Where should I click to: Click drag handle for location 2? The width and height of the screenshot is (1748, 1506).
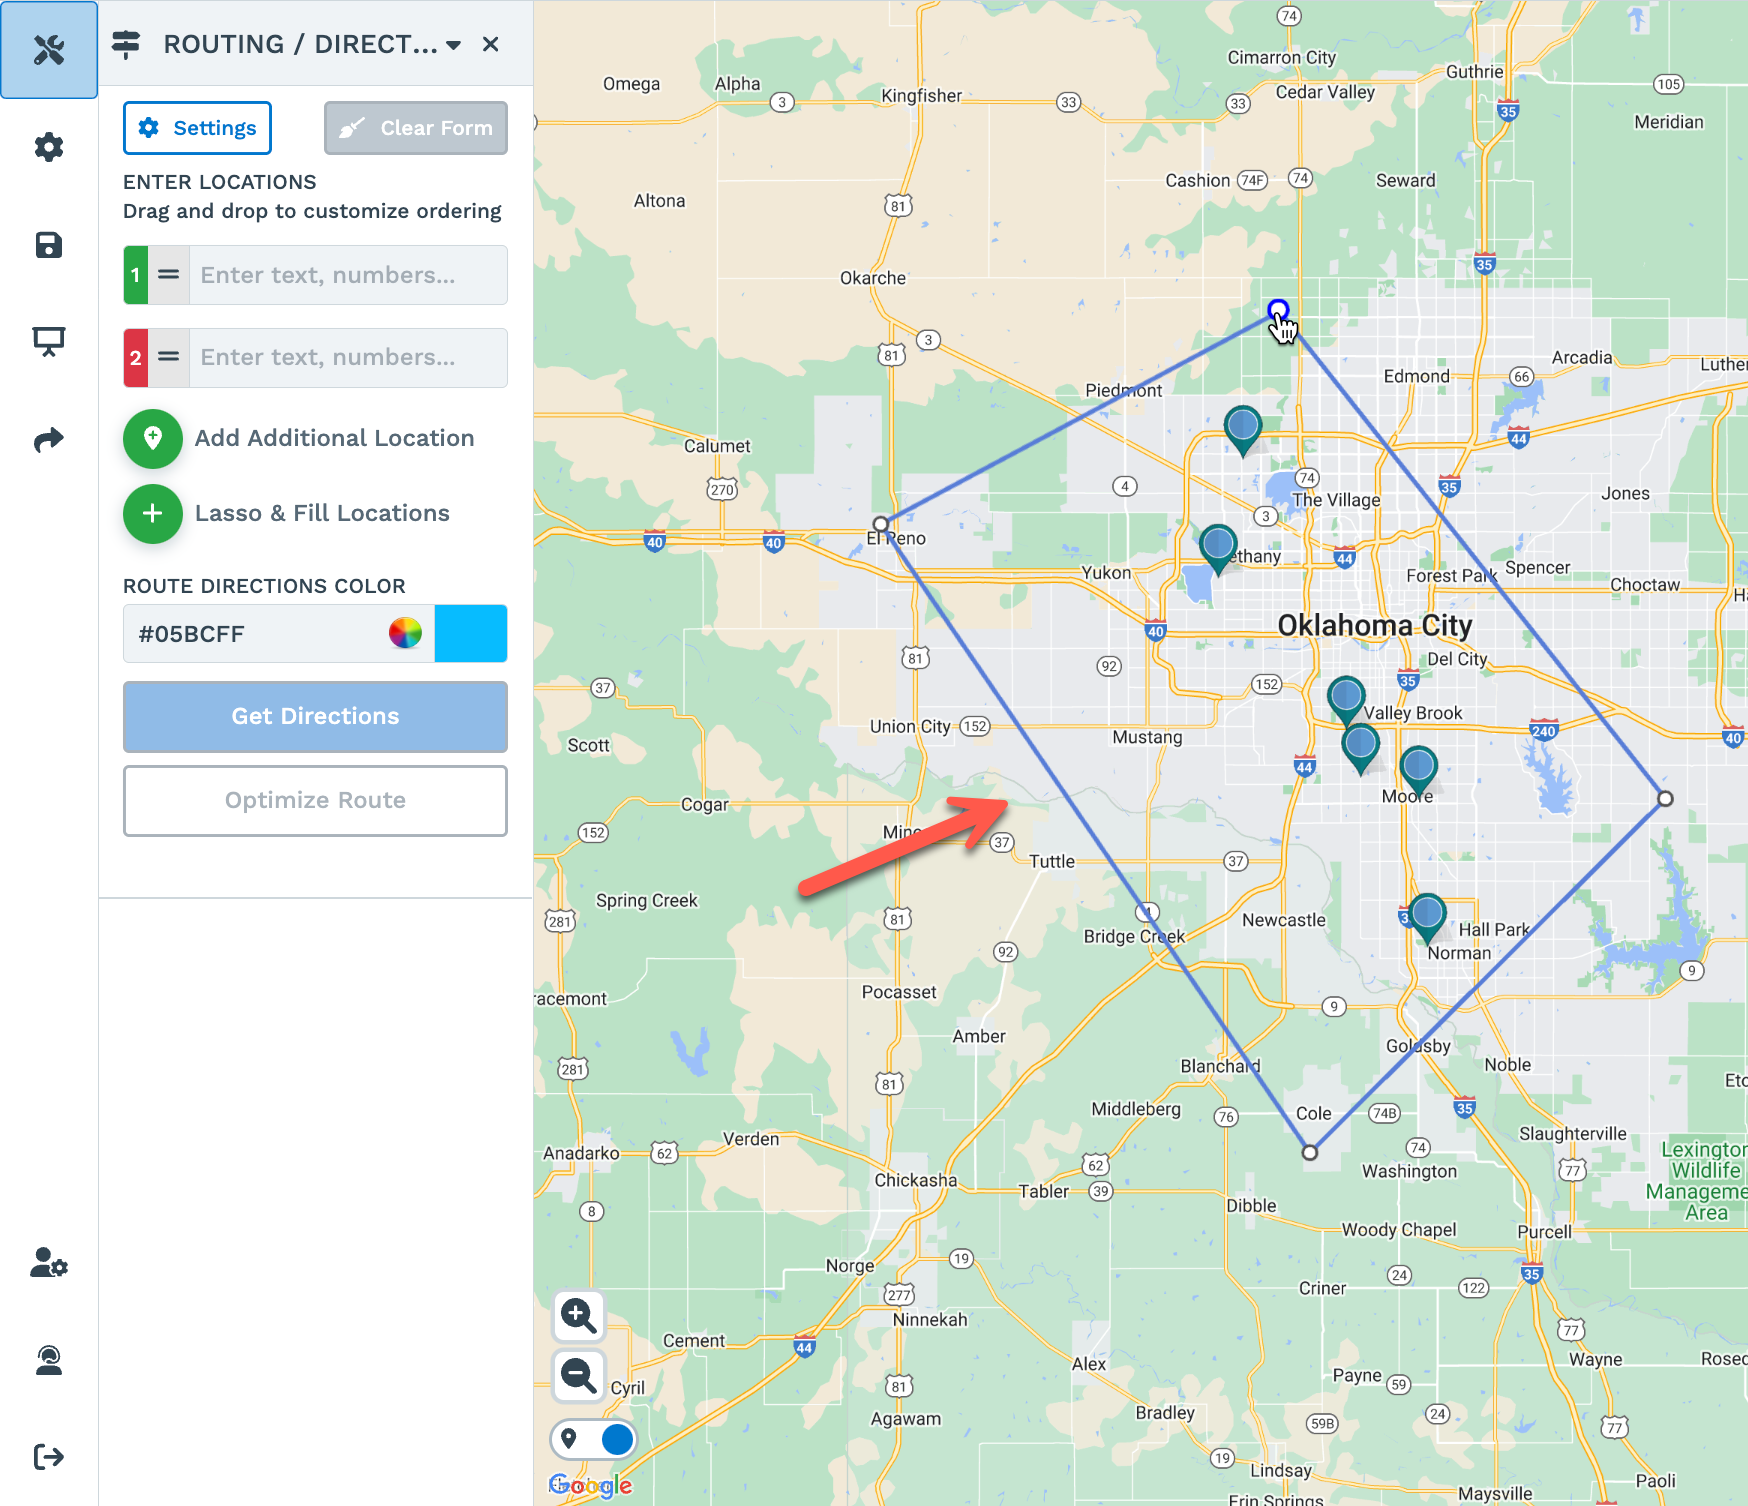coord(169,357)
